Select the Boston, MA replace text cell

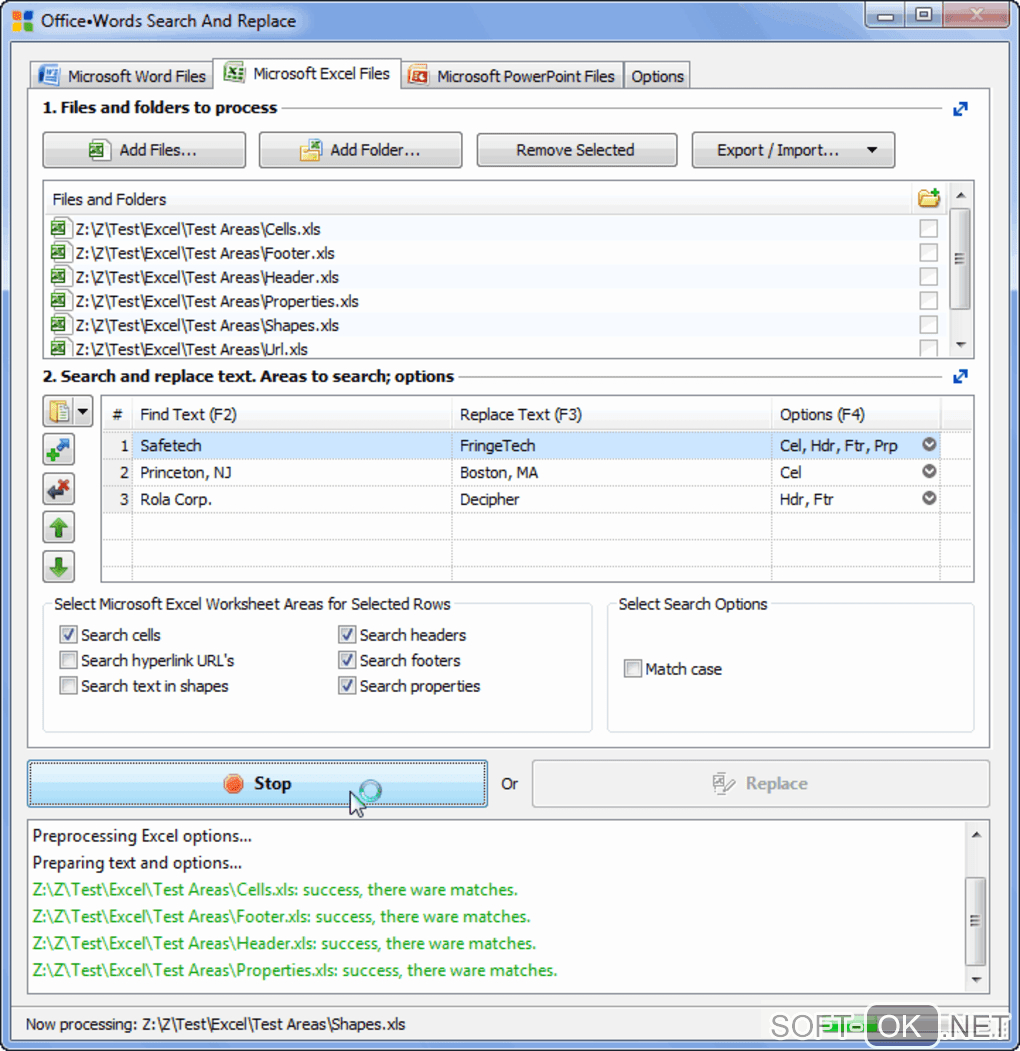[x=612, y=473]
